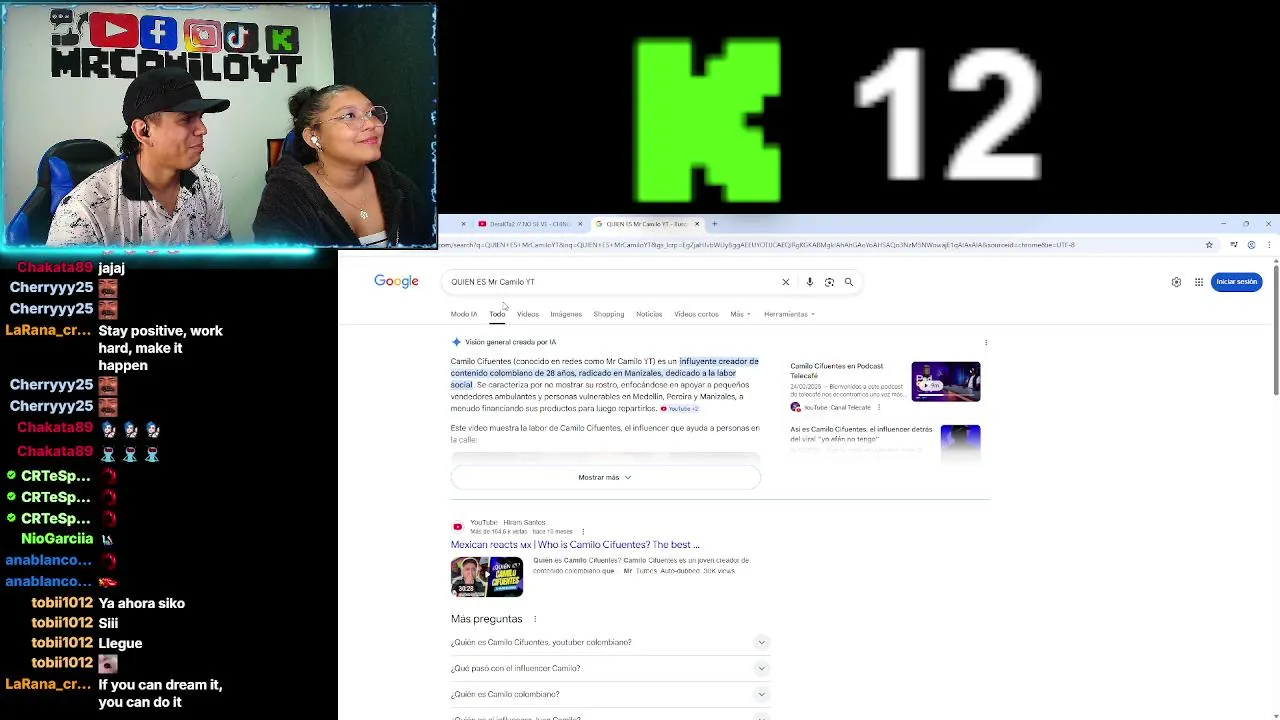Click the Visión general creada por IA label
The width and height of the screenshot is (1280, 720).
click(512, 342)
